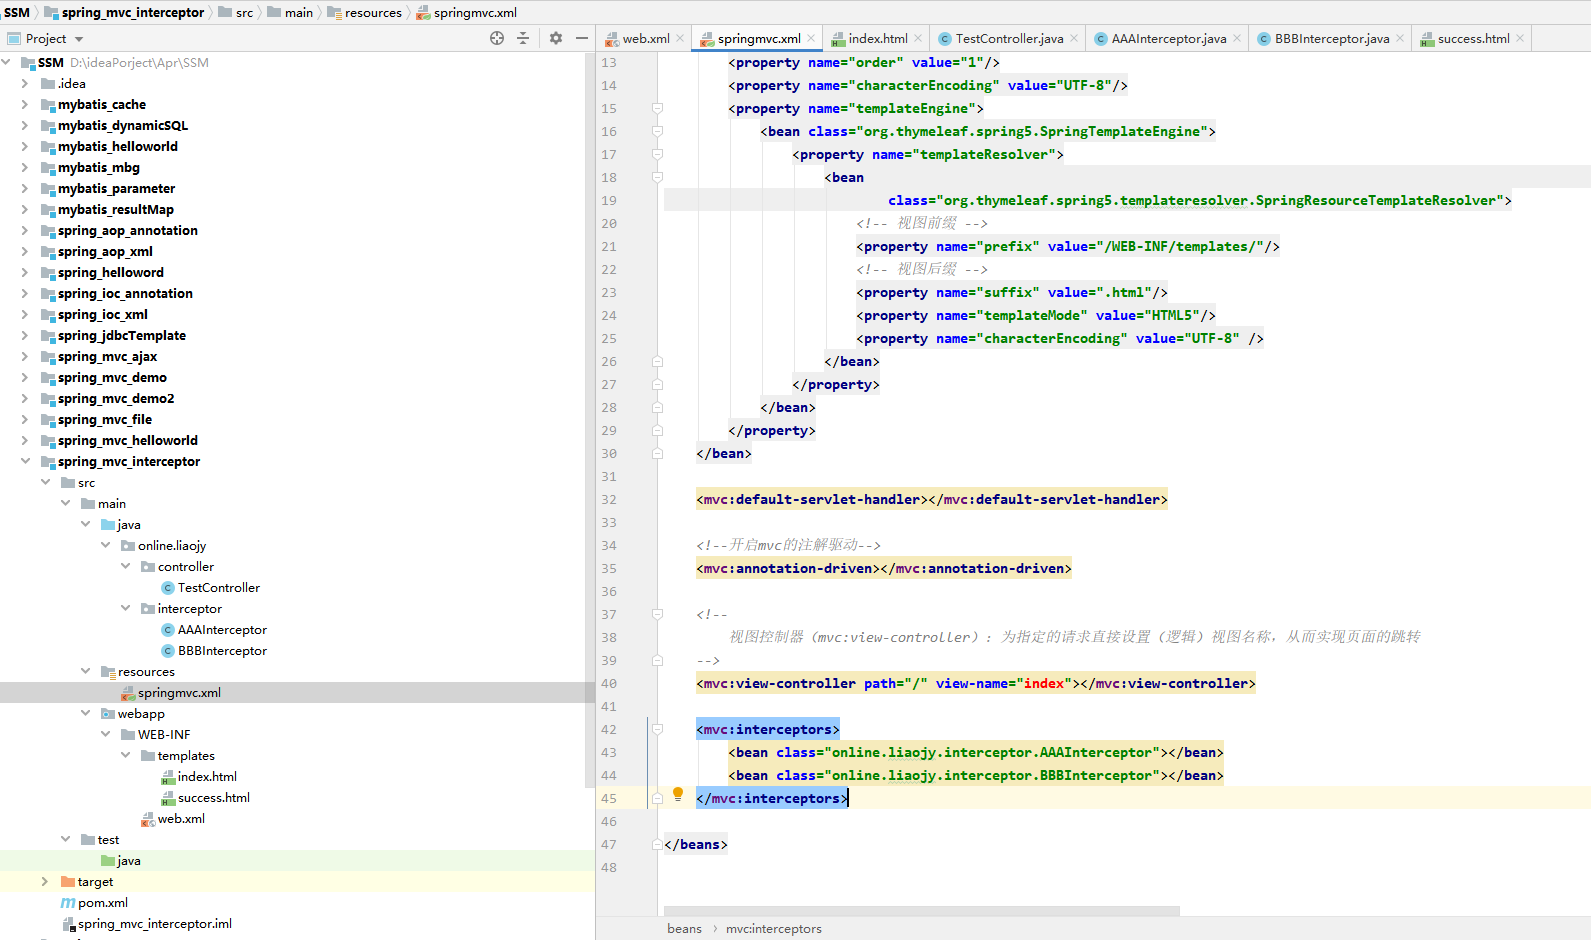
Task: Click the target folder icon
Action: coord(68,882)
